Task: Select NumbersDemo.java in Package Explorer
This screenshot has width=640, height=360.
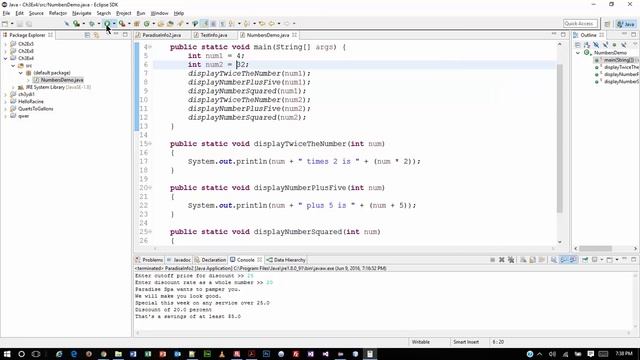Action: point(62,80)
